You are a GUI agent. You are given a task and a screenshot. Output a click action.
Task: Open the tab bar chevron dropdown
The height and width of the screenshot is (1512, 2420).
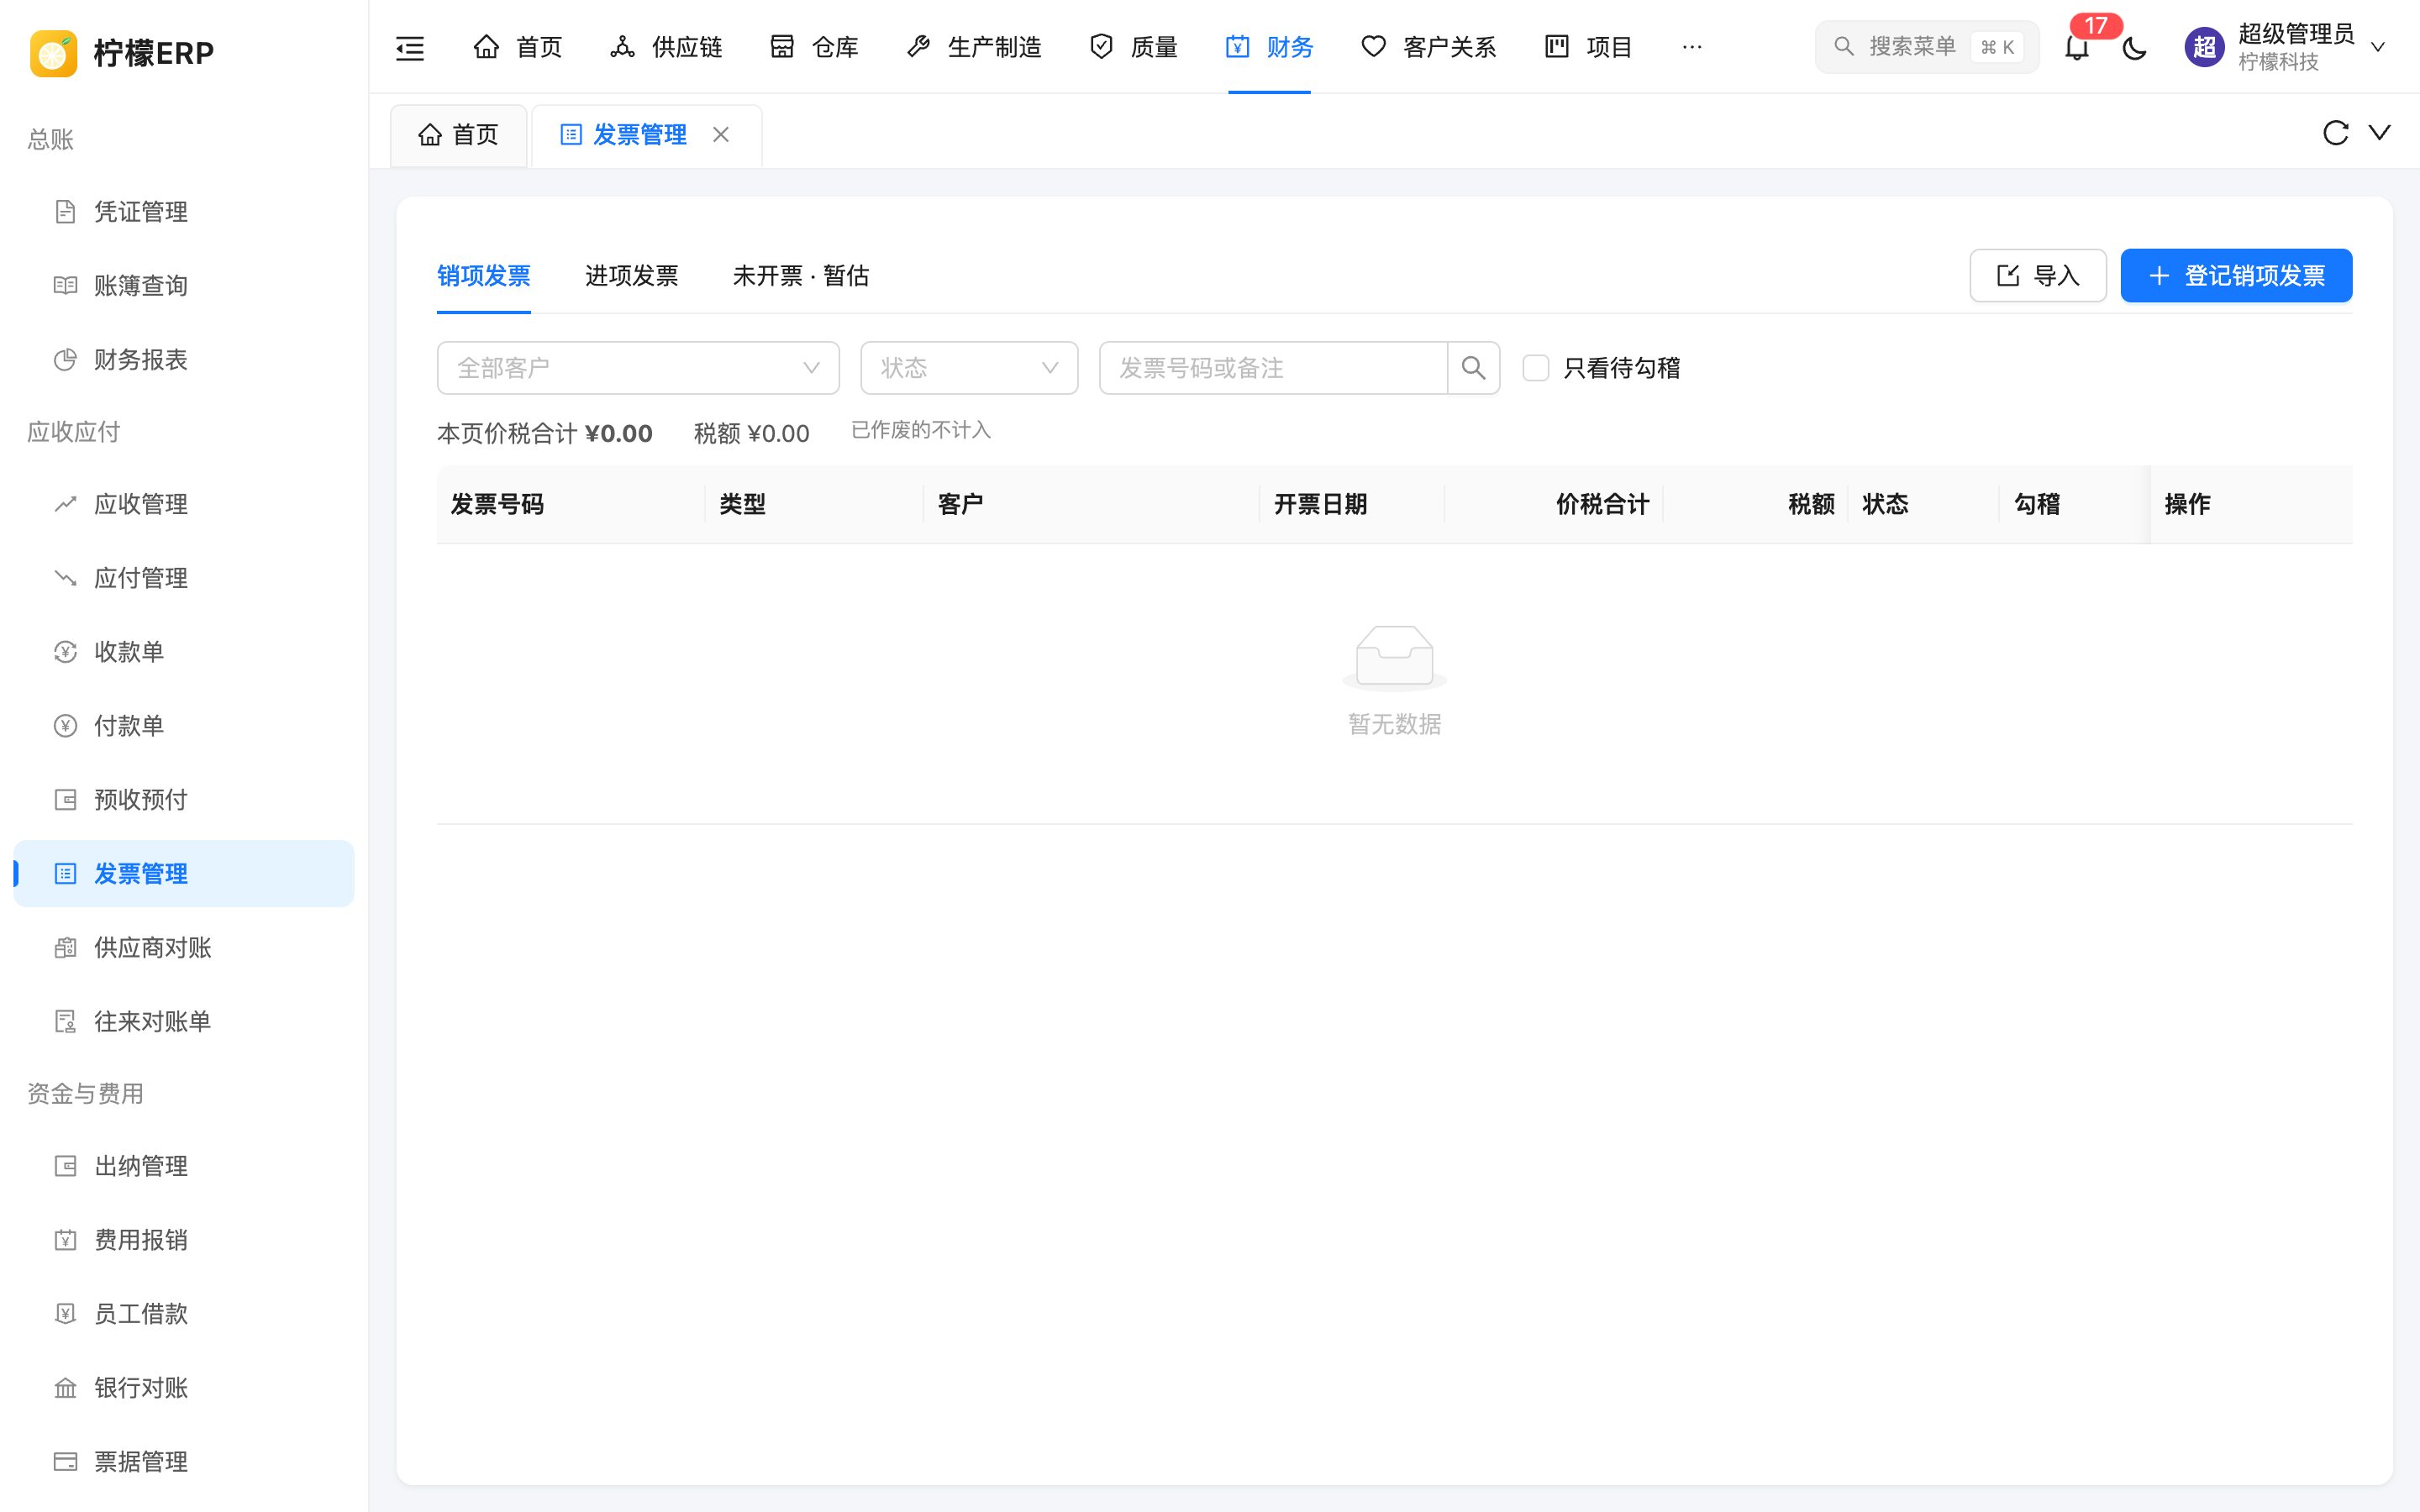click(2380, 133)
